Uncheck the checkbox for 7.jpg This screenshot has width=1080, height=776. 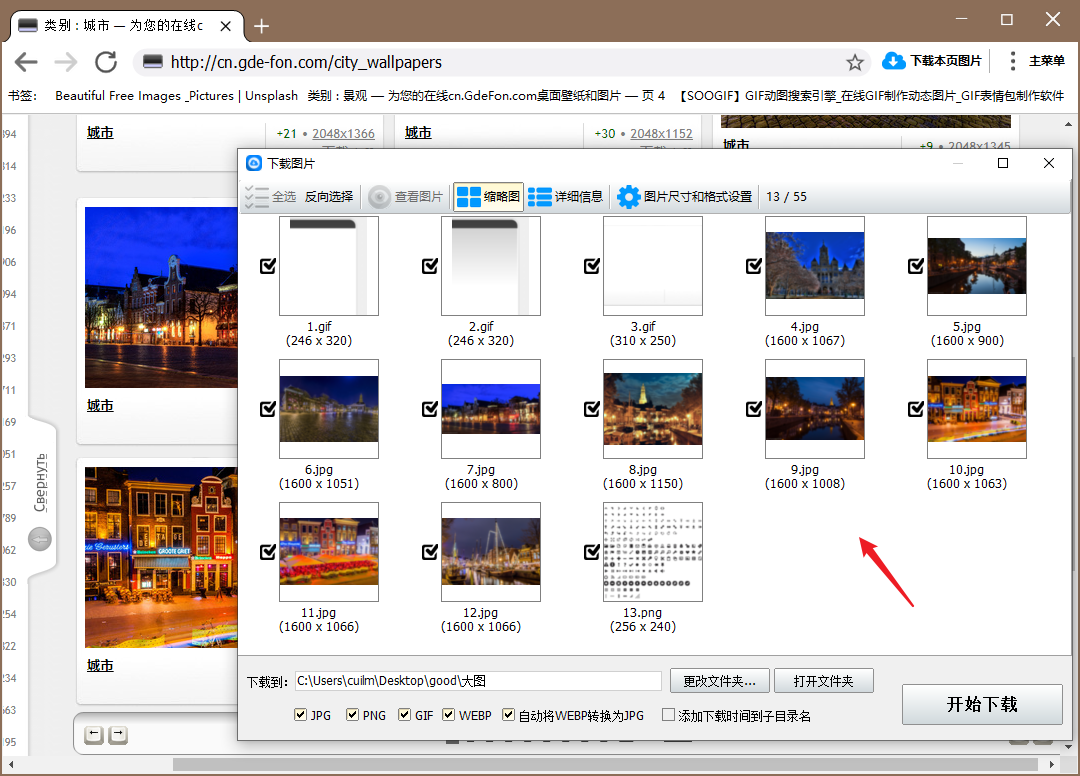pos(430,409)
